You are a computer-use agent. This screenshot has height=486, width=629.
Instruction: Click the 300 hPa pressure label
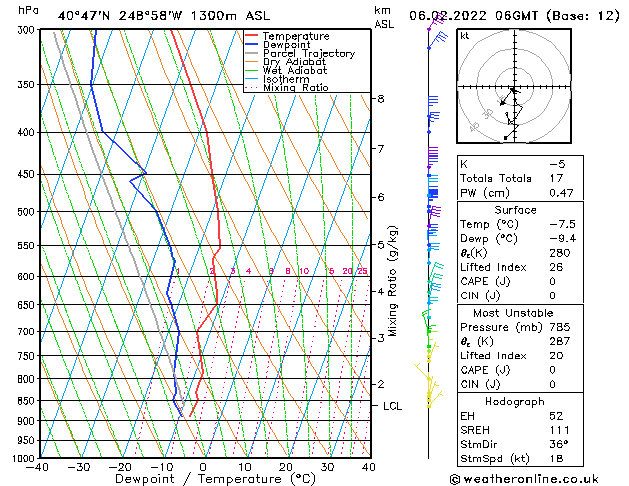click(x=28, y=30)
